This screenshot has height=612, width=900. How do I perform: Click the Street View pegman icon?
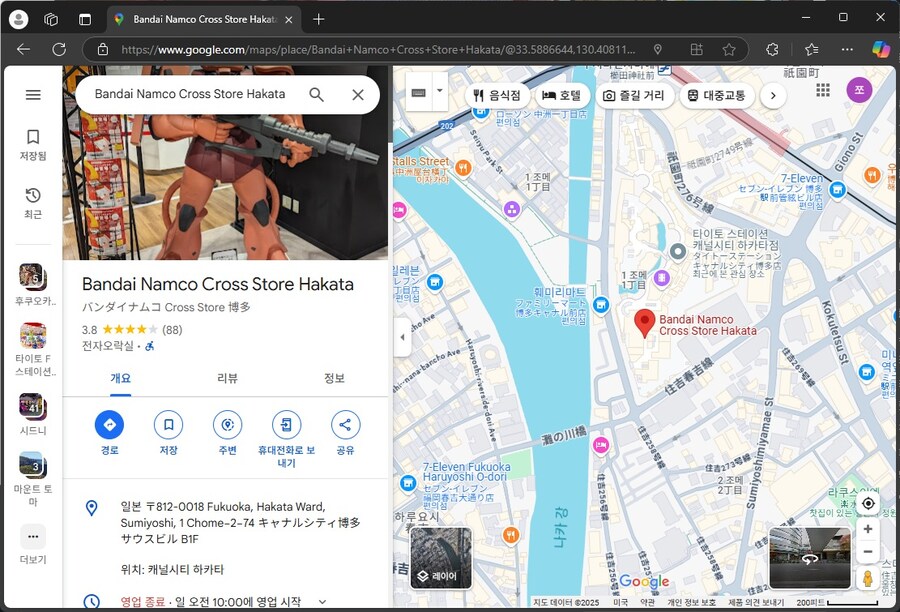click(x=868, y=578)
